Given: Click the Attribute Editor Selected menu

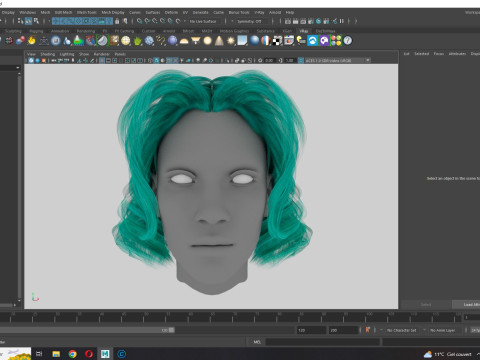Looking at the screenshot, I should pos(421,54).
